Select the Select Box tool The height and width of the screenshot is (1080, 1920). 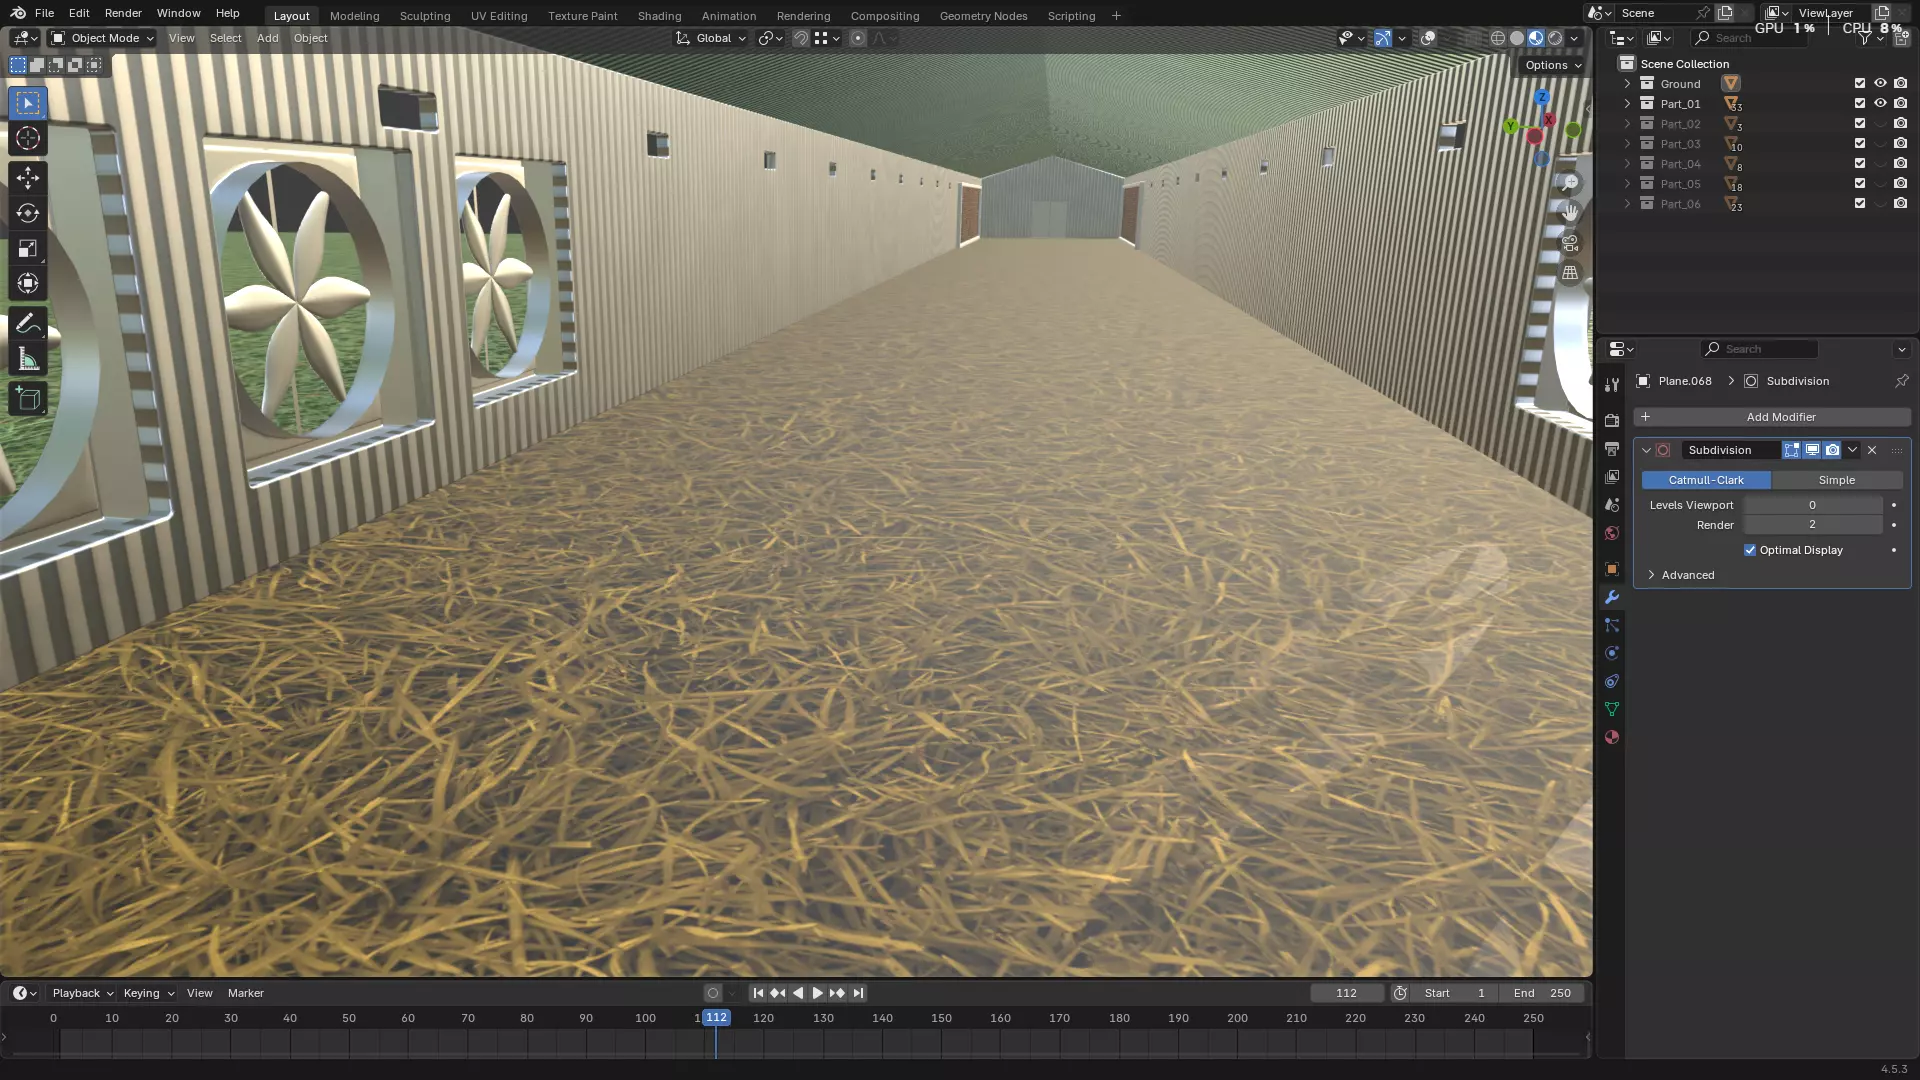click(x=28, y=103)
